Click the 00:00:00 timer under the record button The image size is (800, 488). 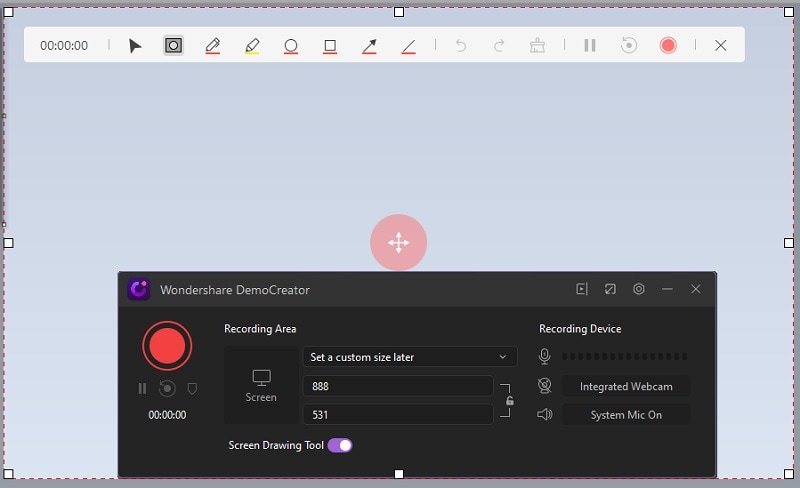coord(167,415)
